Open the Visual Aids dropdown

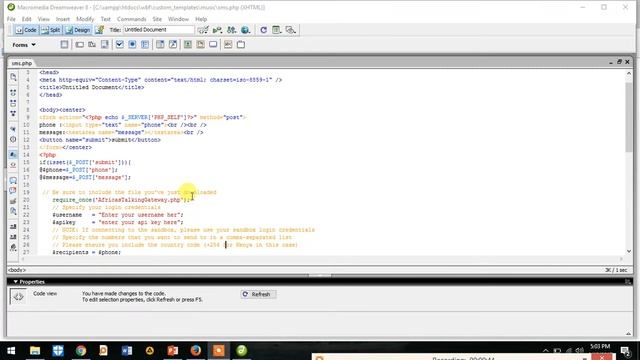point(291,30)
